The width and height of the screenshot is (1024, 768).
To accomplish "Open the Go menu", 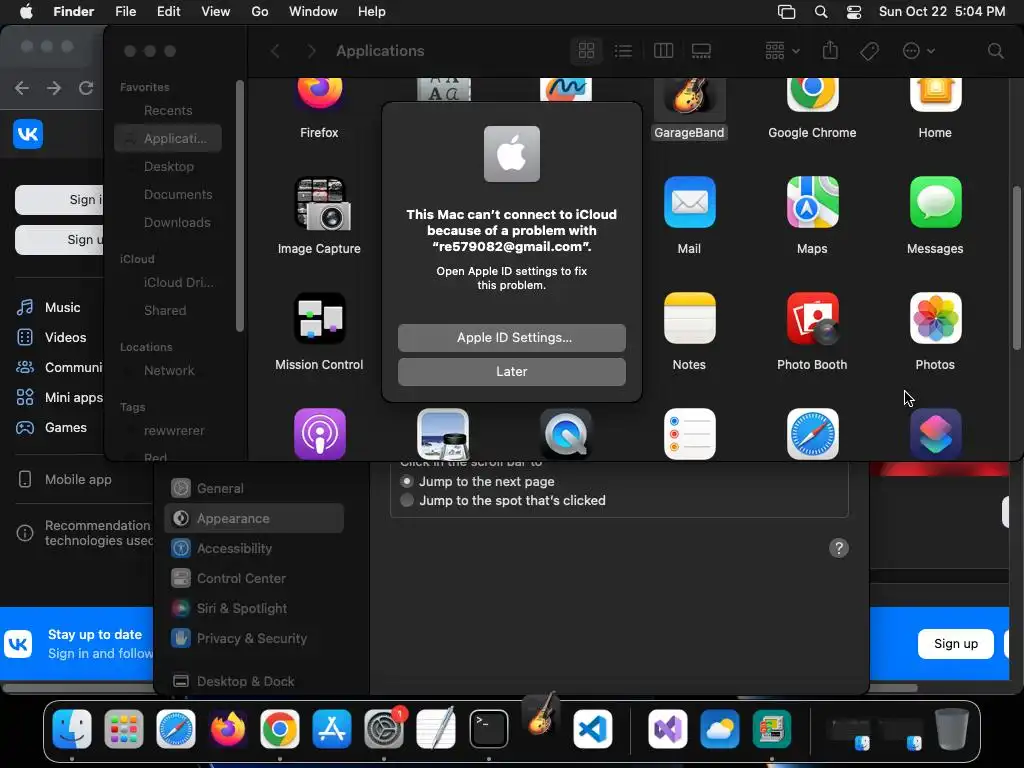I will click(260, 12).
